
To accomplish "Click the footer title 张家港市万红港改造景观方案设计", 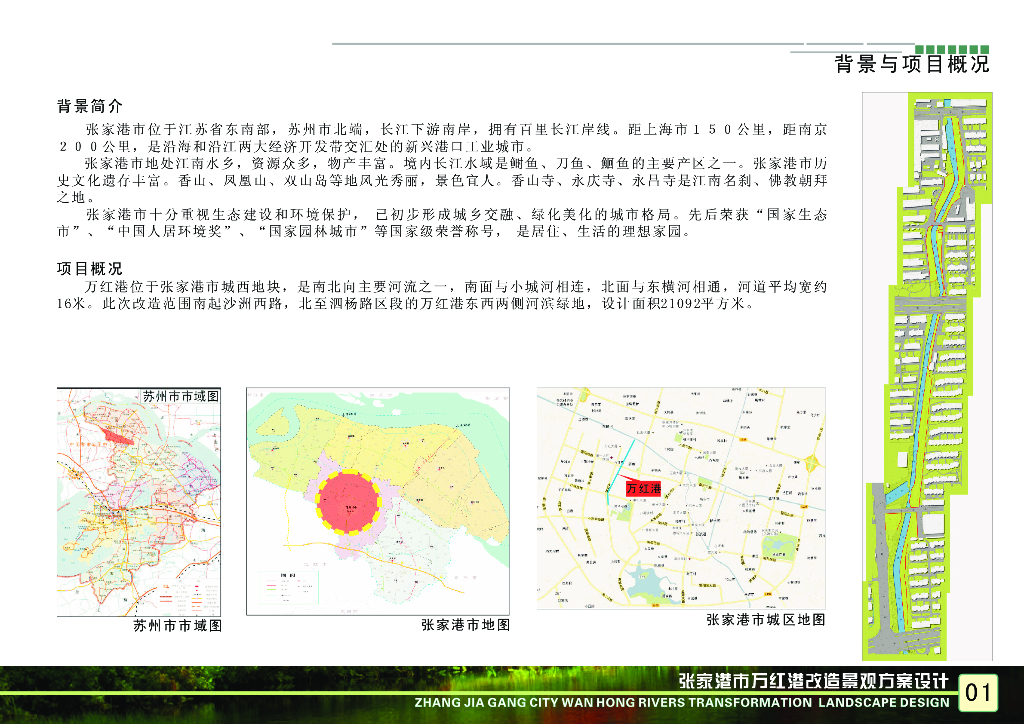I will tap(813, 682).
